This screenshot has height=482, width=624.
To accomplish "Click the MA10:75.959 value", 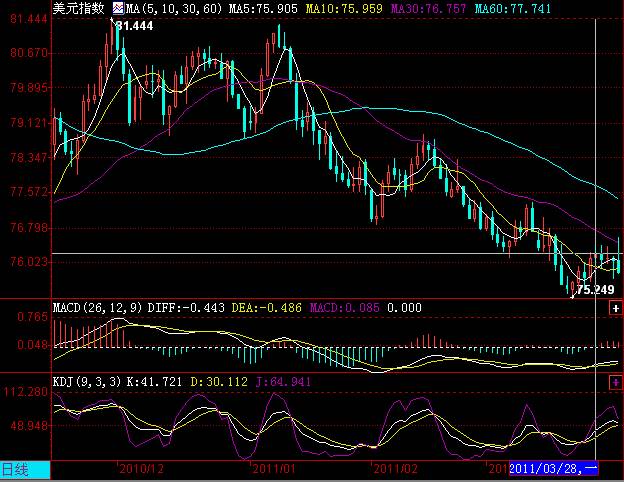I will pos(344,8).
